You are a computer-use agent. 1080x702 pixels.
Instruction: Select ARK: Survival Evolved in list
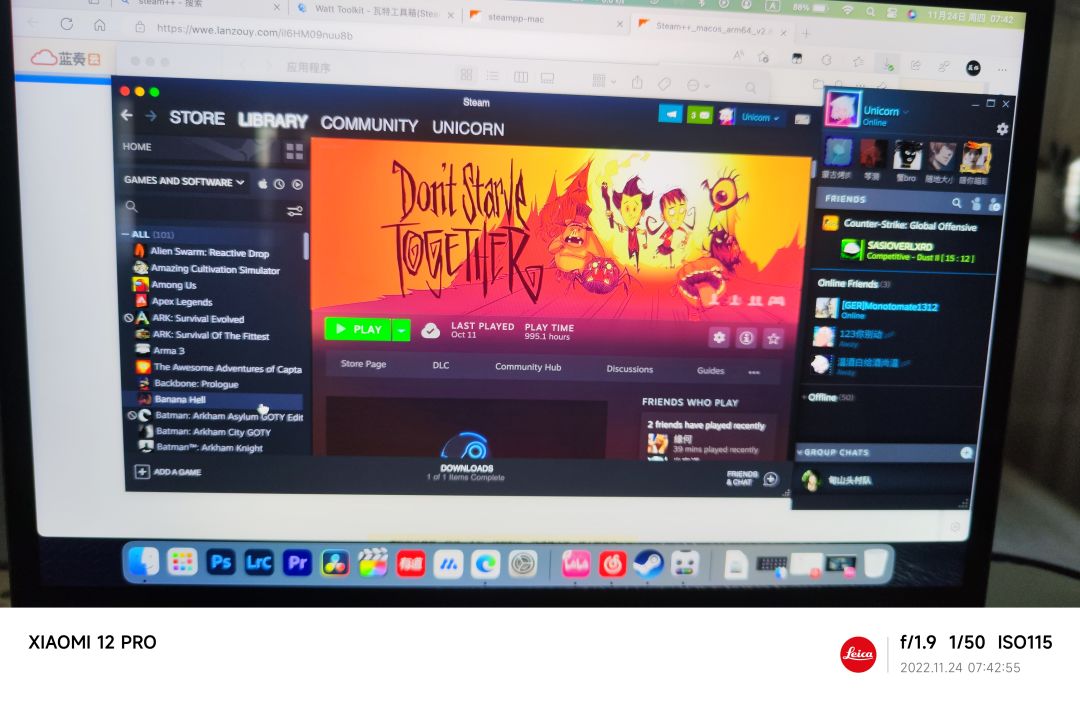tap(198, 319)
